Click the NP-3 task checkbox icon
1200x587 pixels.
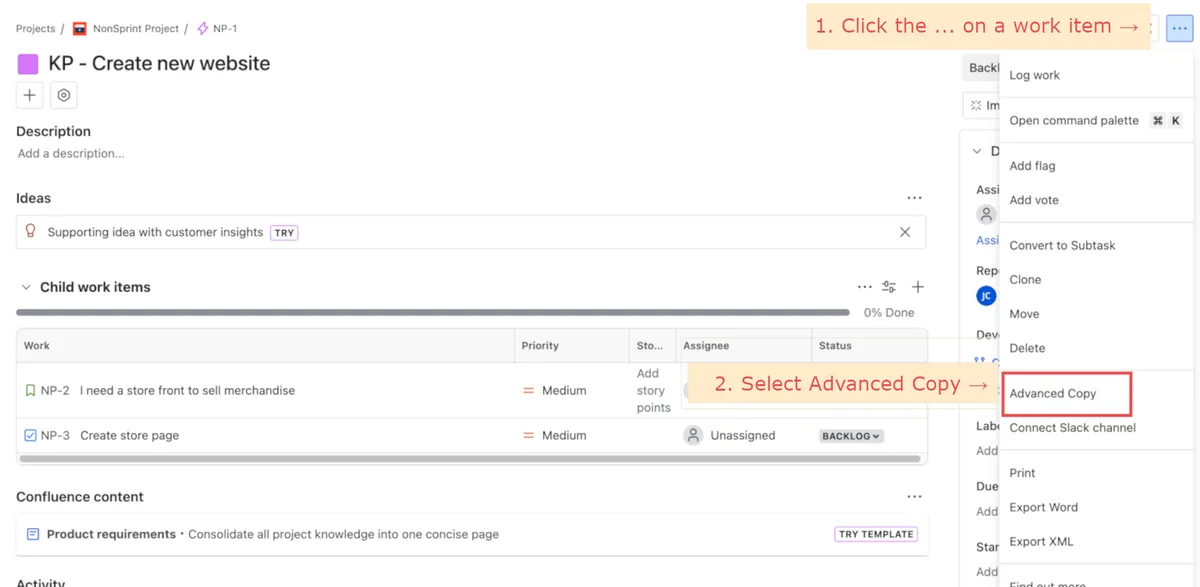tap(30, 436)
